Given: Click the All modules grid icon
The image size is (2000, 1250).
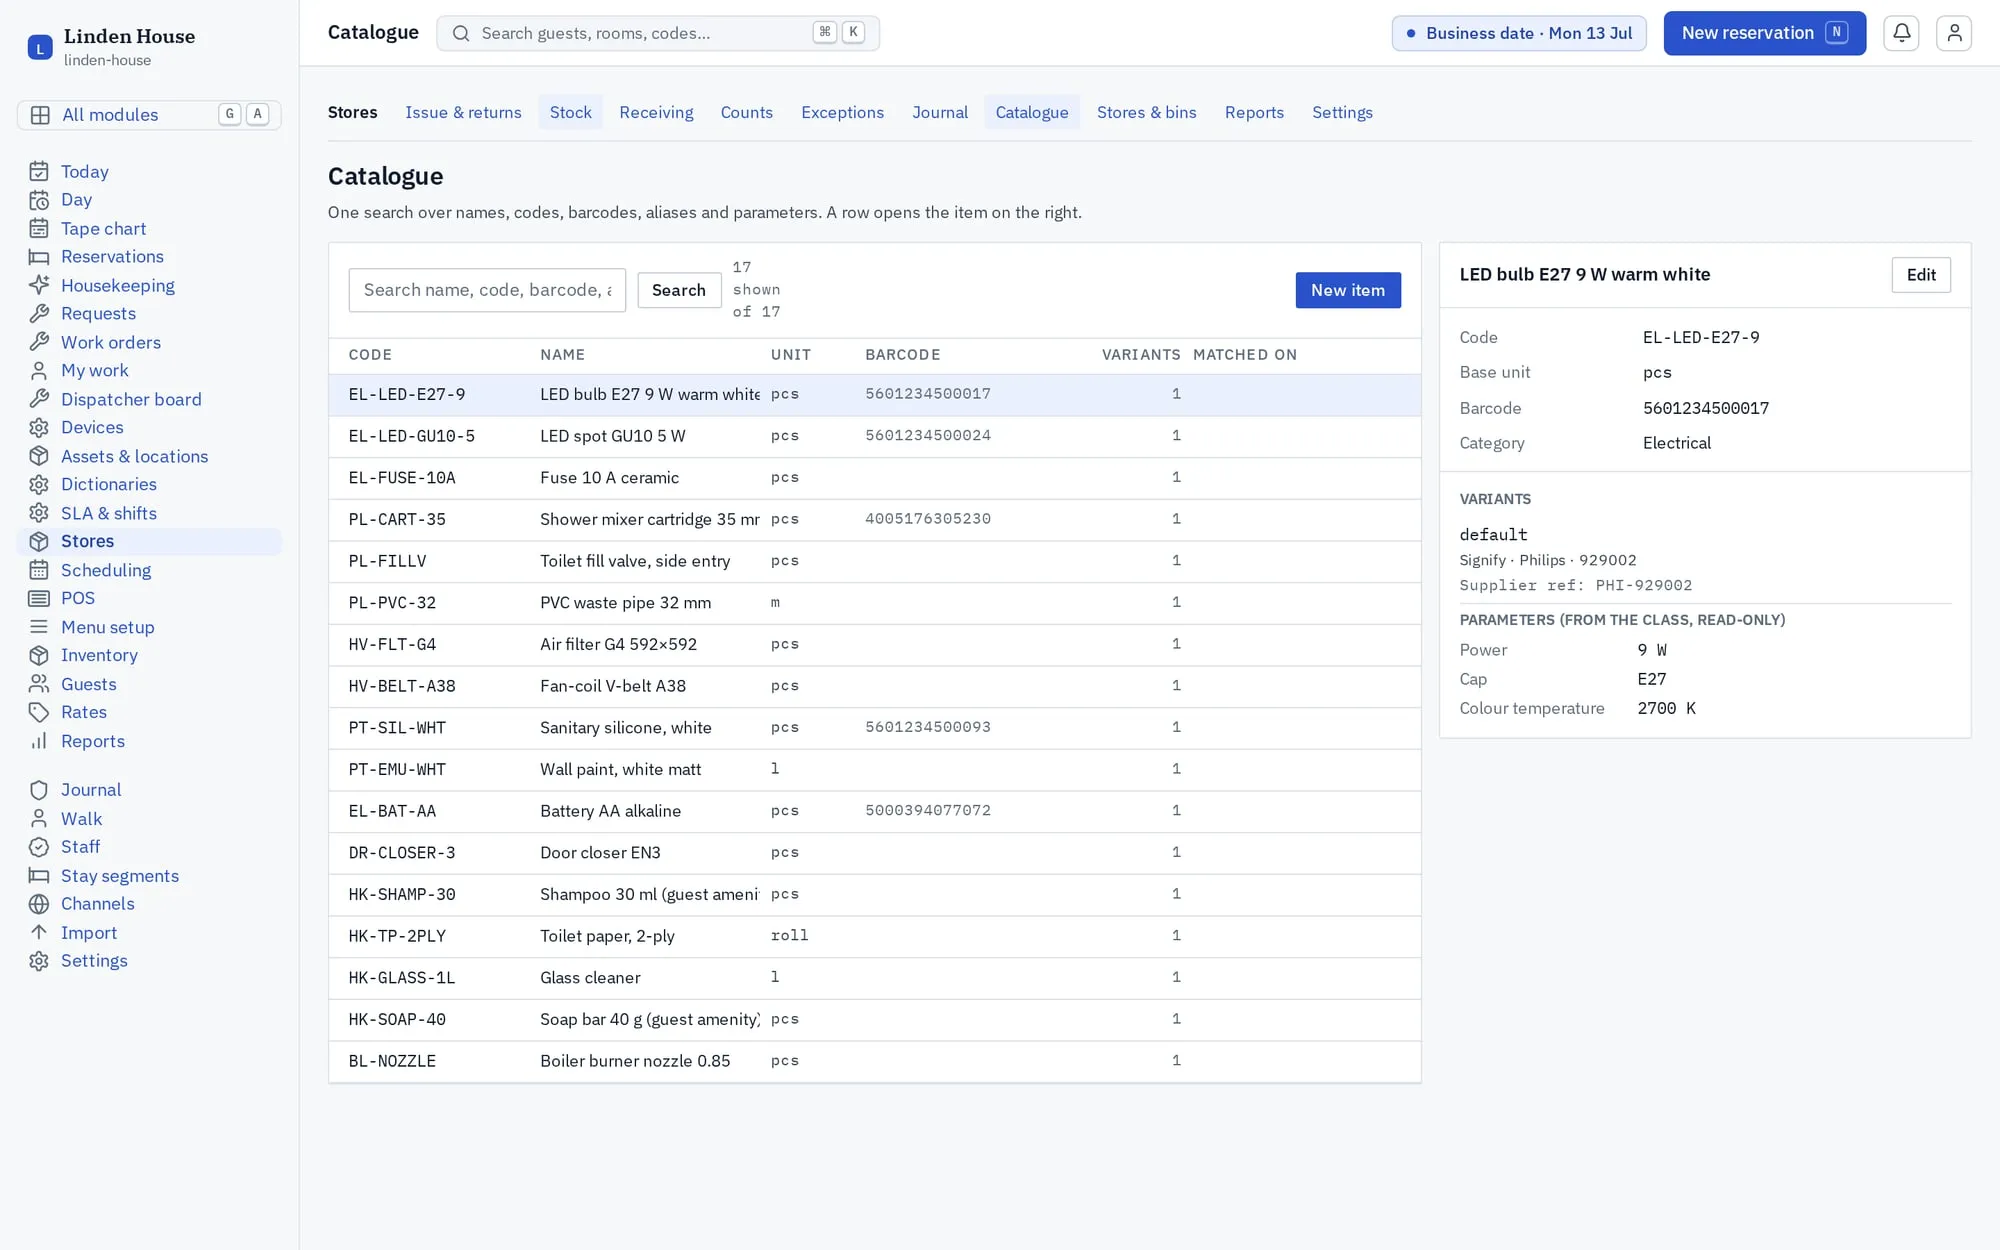Looking at the screenshot, I should [x=40, y=115].
